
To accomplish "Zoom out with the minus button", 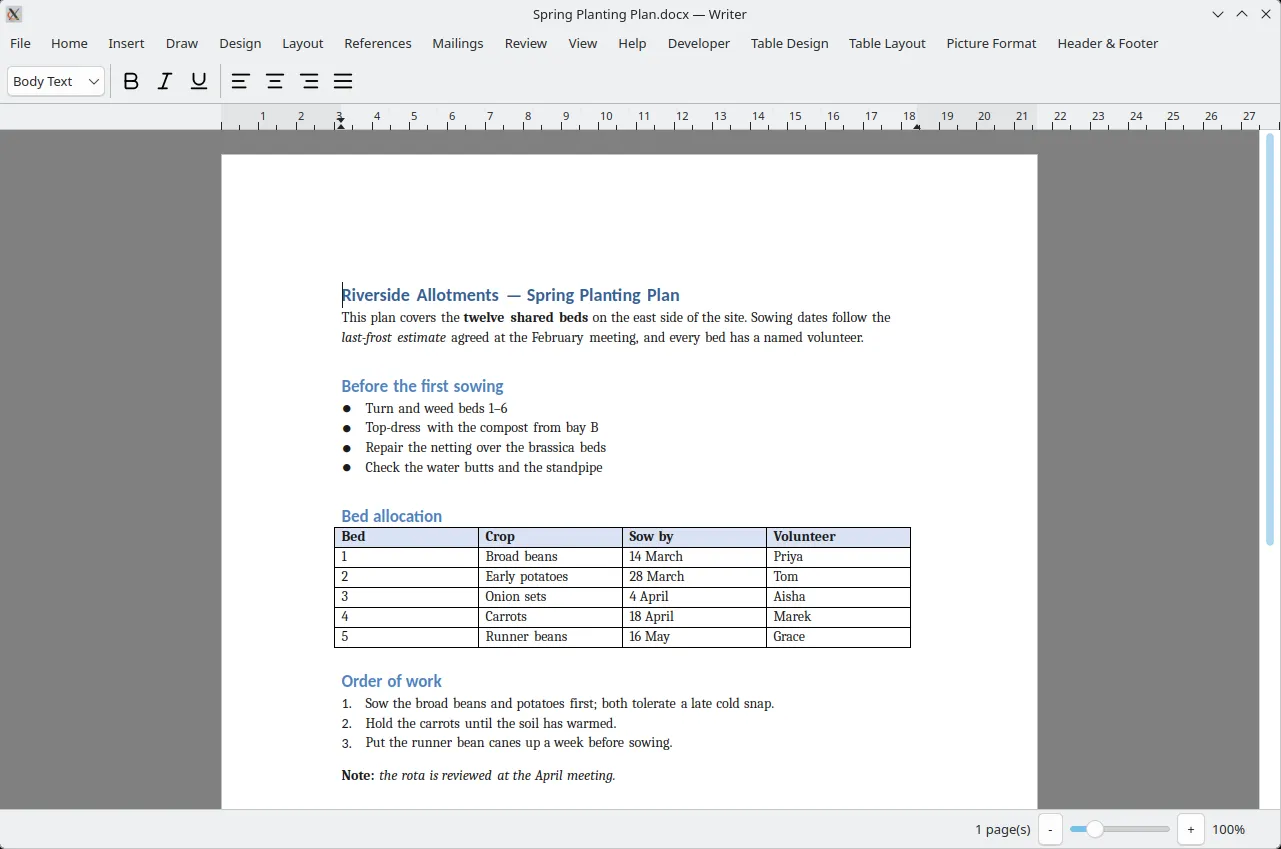I will (1050, 829).
